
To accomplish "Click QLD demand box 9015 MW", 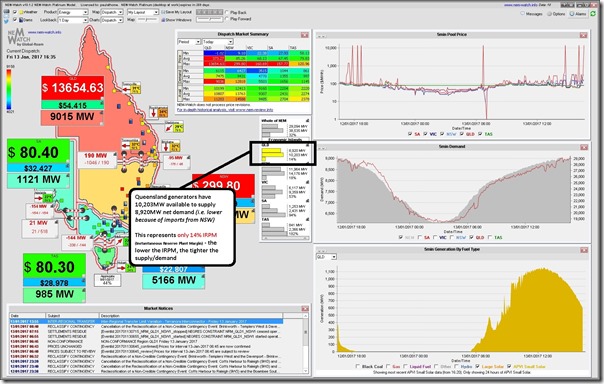I will click(x=72, y=117).
